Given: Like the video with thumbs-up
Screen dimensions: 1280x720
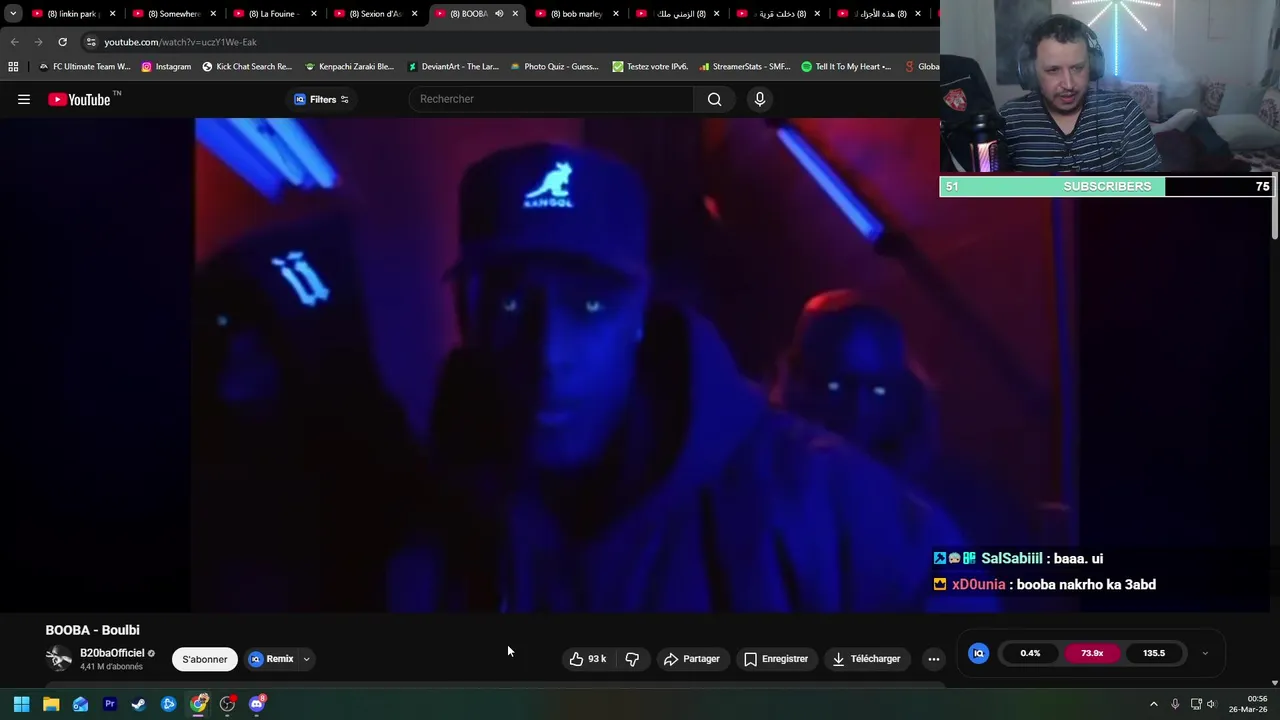Looking at the screenshot, I should pos(587,659).
